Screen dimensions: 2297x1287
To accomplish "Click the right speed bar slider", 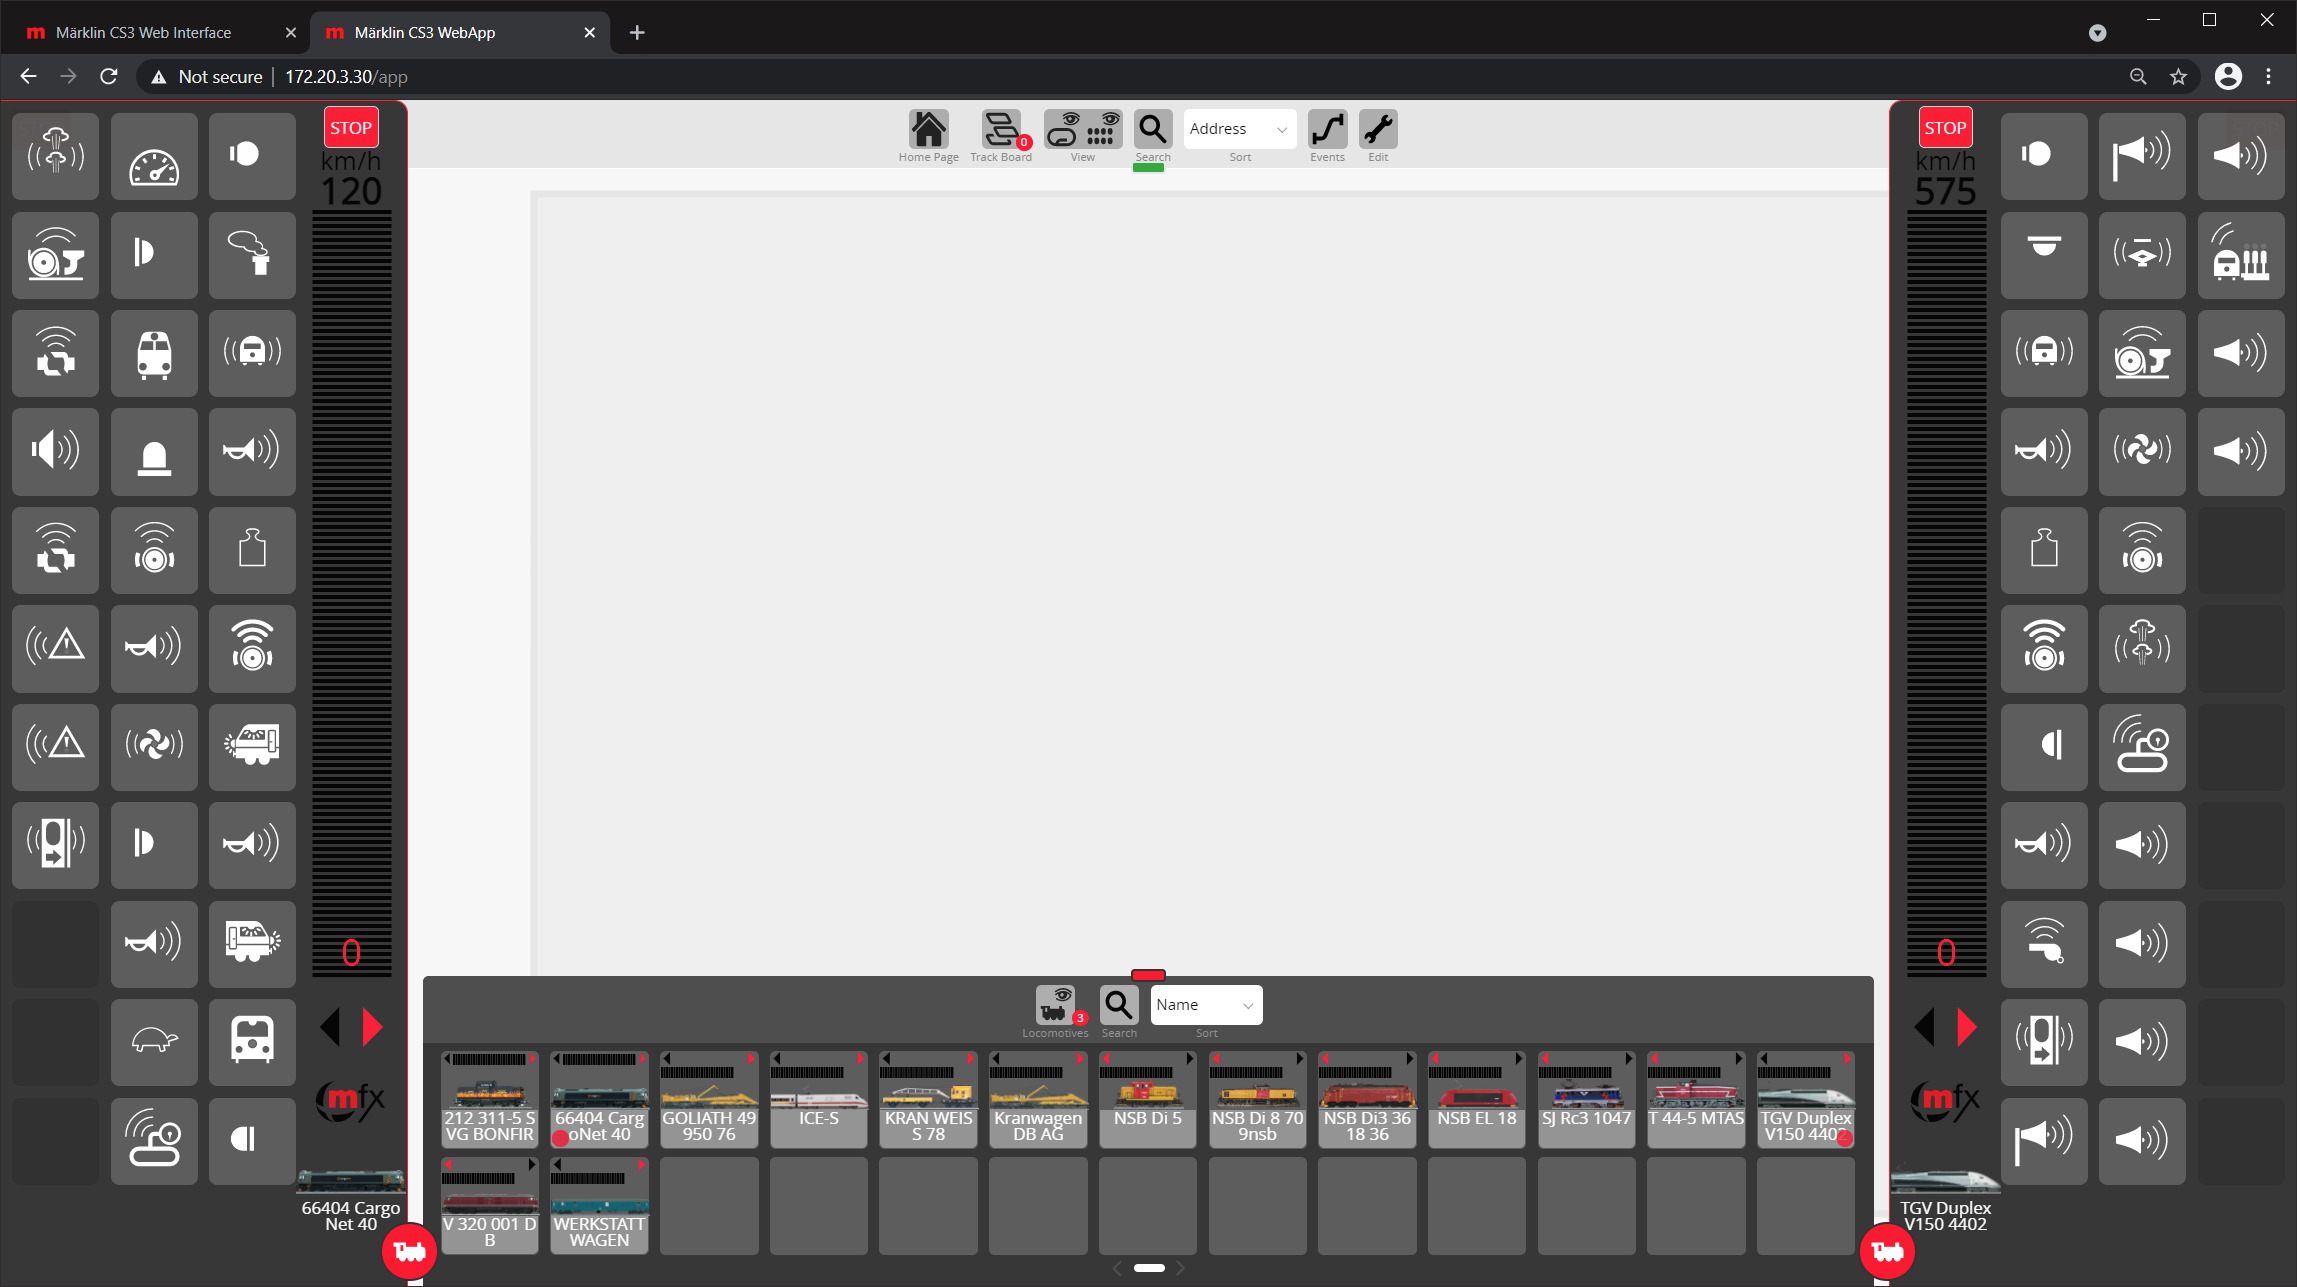I will (1946, 592).
